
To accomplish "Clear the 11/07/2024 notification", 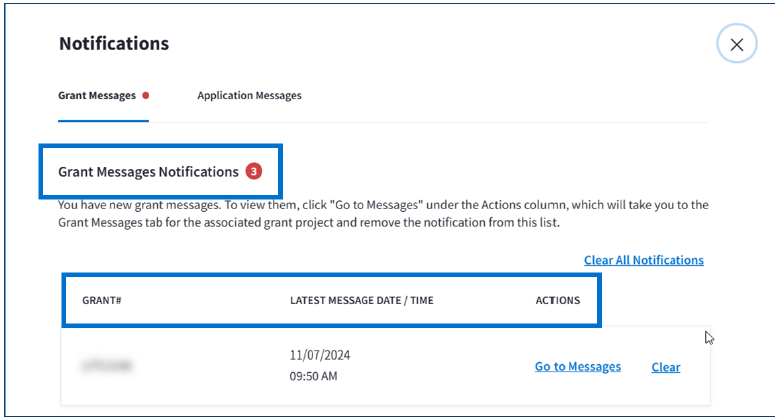I will point(665,367).
